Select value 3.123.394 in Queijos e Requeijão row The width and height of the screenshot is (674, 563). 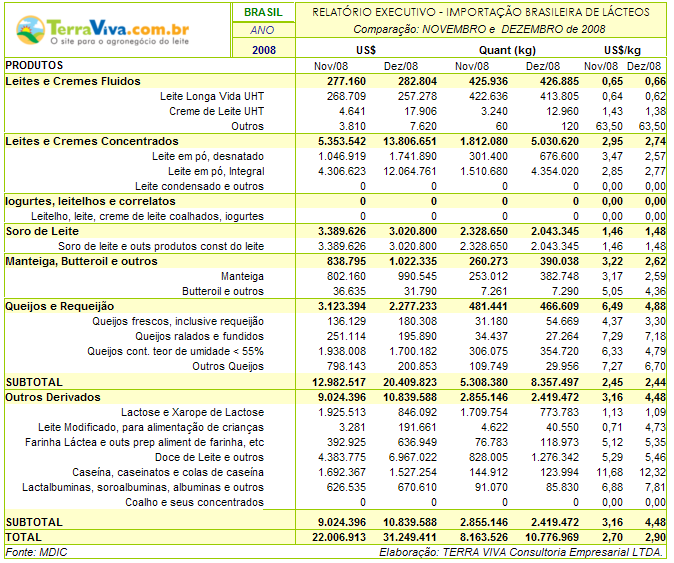click(342, 306)
